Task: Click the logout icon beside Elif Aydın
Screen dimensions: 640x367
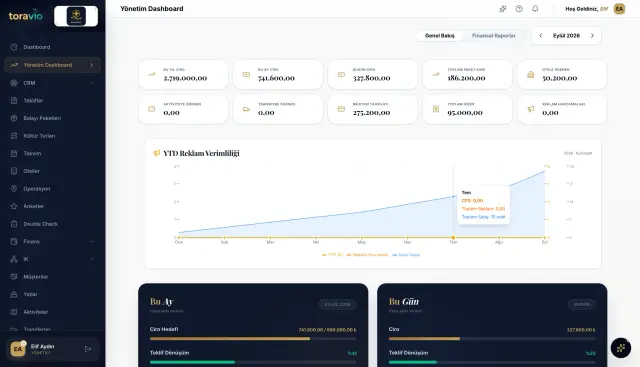Action: (x=88, y=349)
